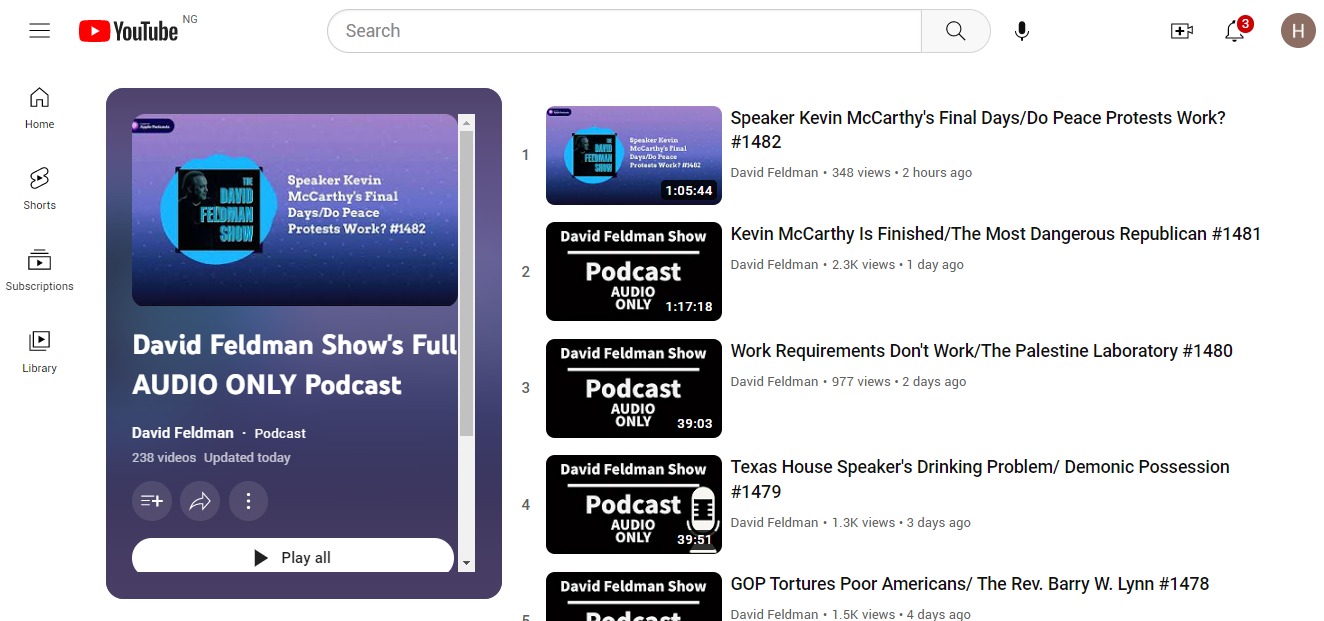This screenshot has width=1324, height=621.
Task: Open David Feldman channel under video #1480
Action: [775, 381]
